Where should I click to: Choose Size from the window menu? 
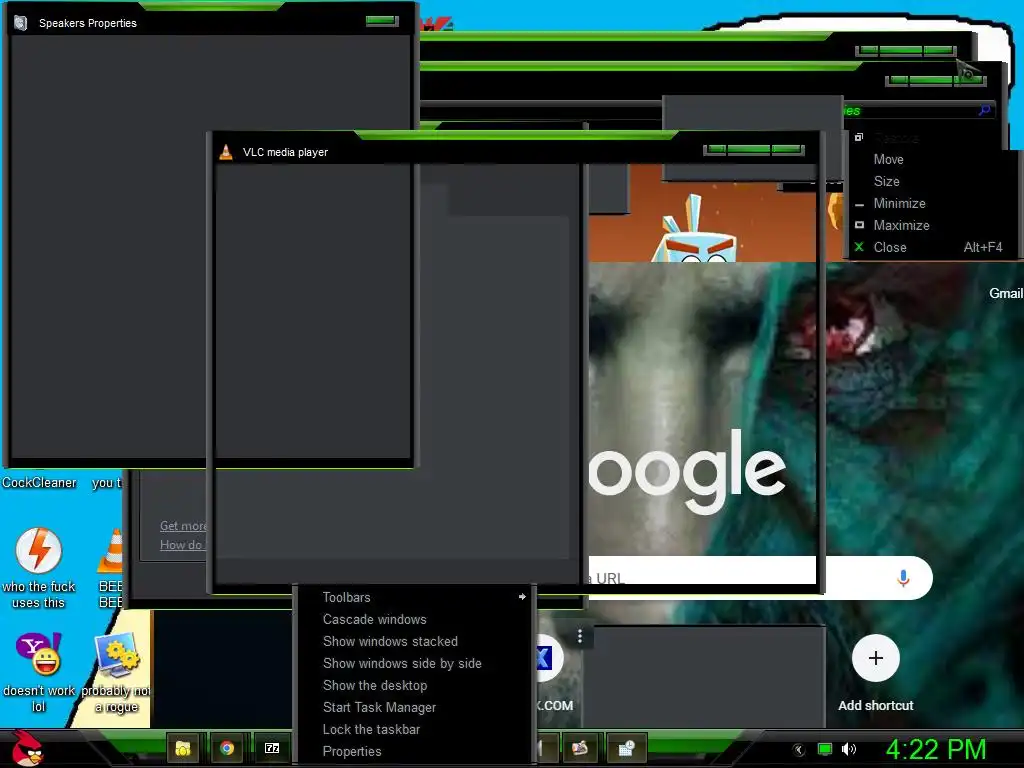(887, 182)
